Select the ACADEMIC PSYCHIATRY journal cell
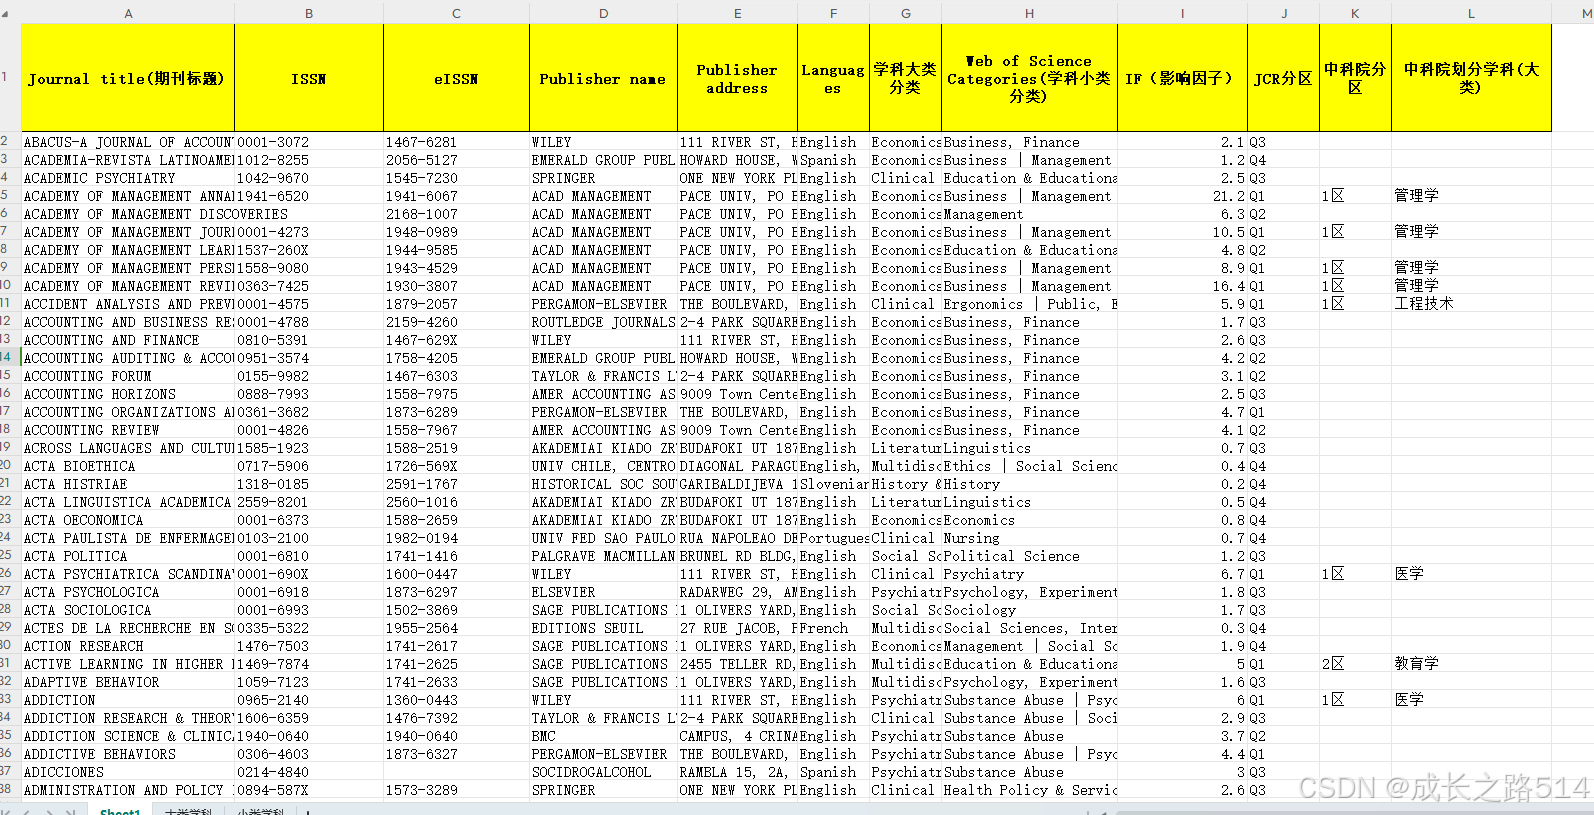Screen dimensions: 1594x815 coord(128,178)
